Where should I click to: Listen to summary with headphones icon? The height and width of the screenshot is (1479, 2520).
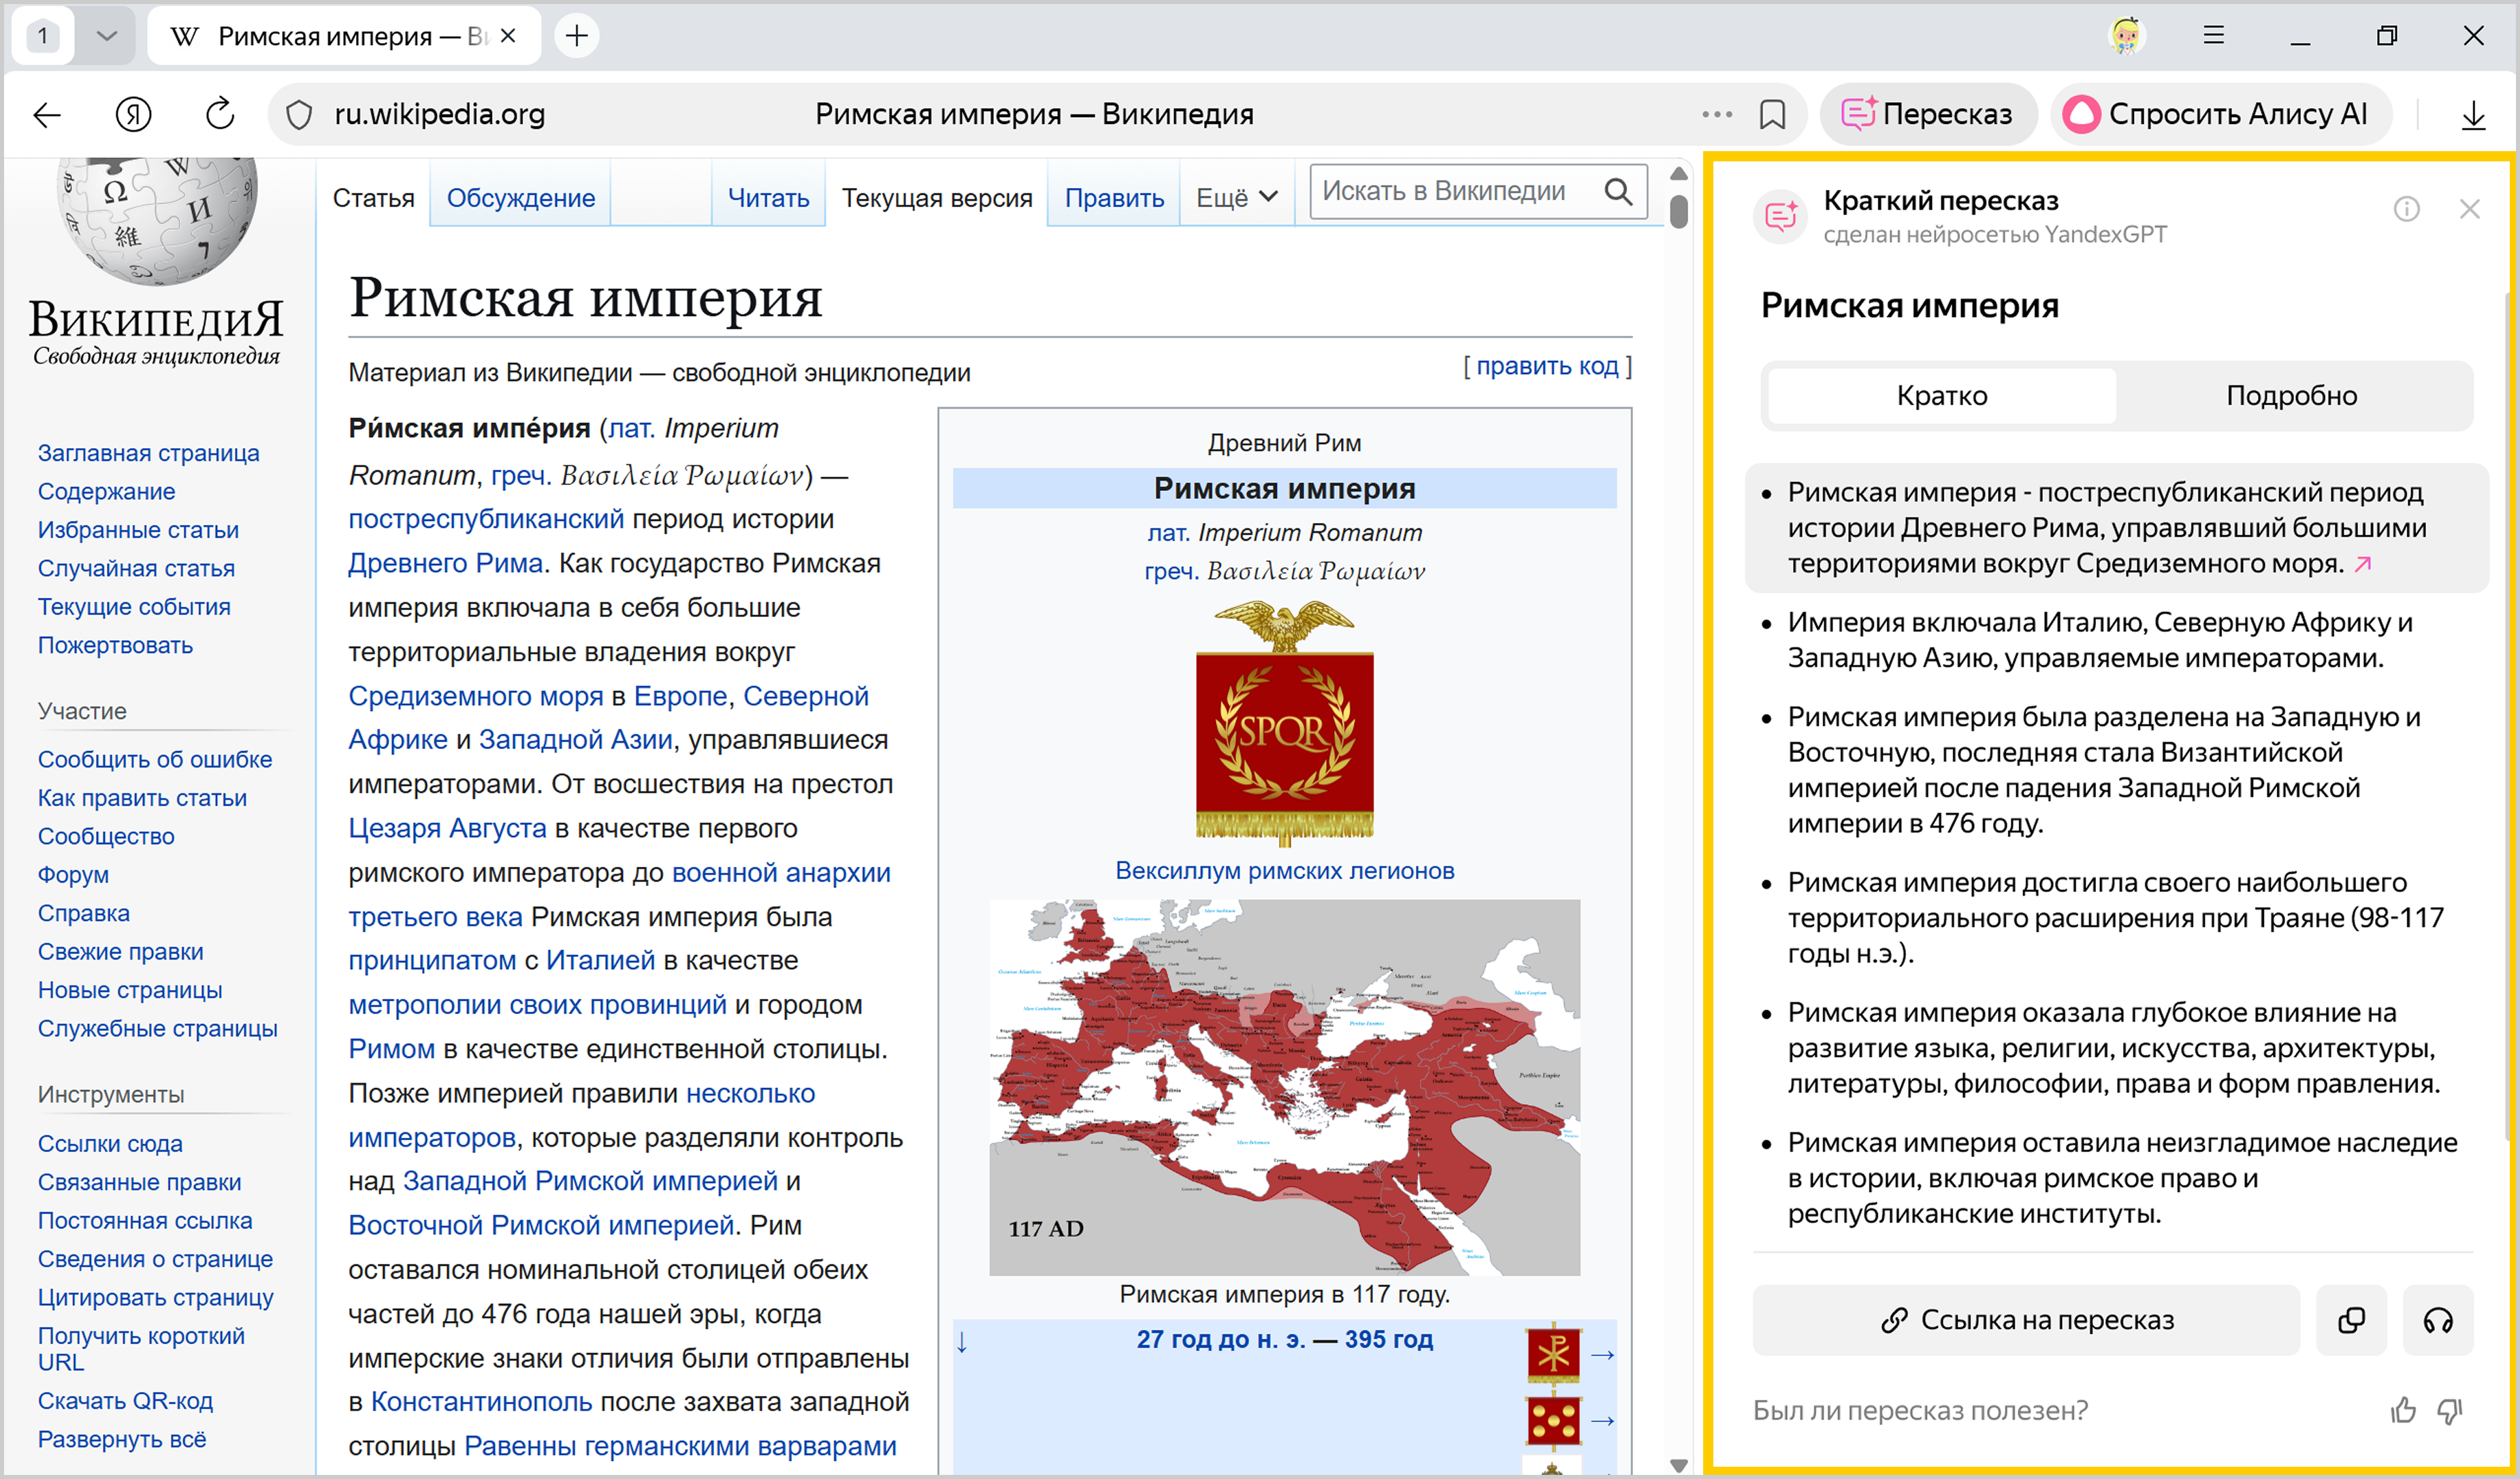point(2437,1320)
